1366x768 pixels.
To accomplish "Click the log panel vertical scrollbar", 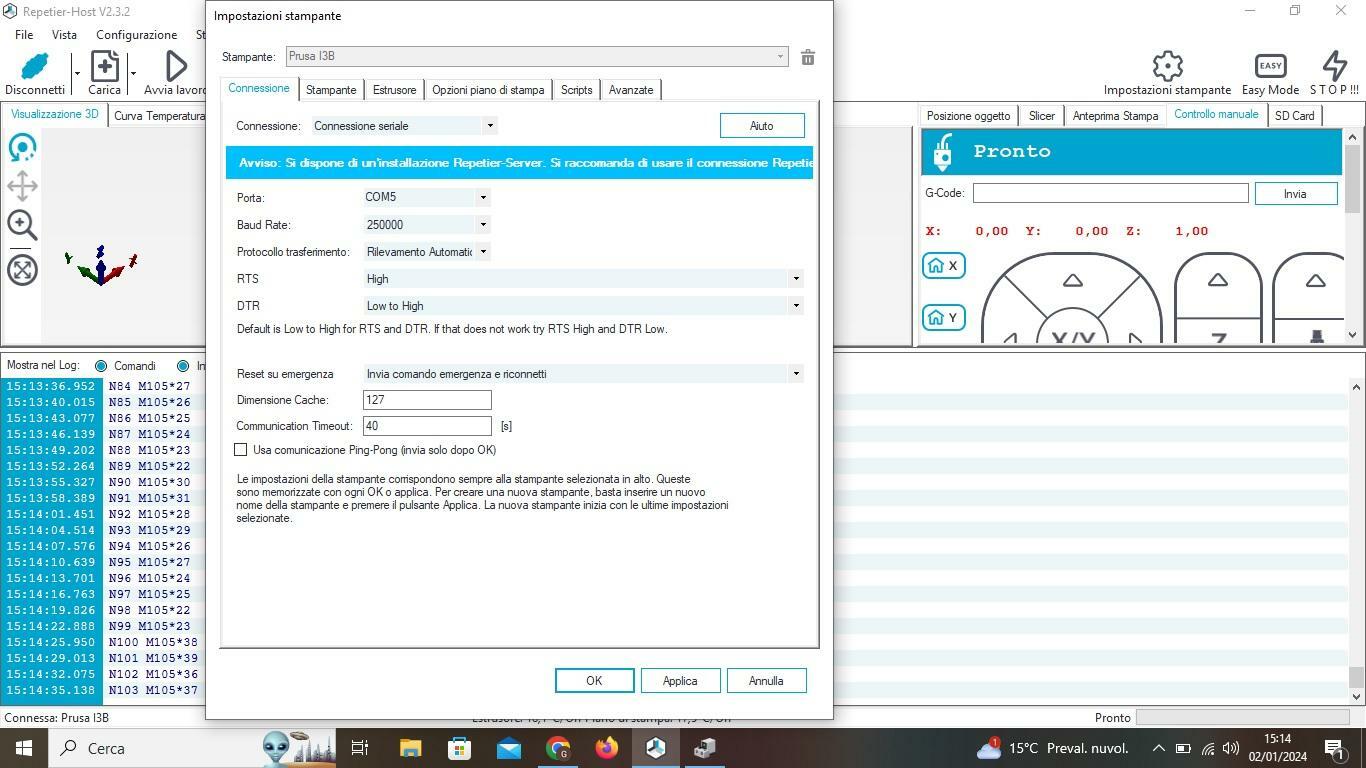I will [1356, 530].
